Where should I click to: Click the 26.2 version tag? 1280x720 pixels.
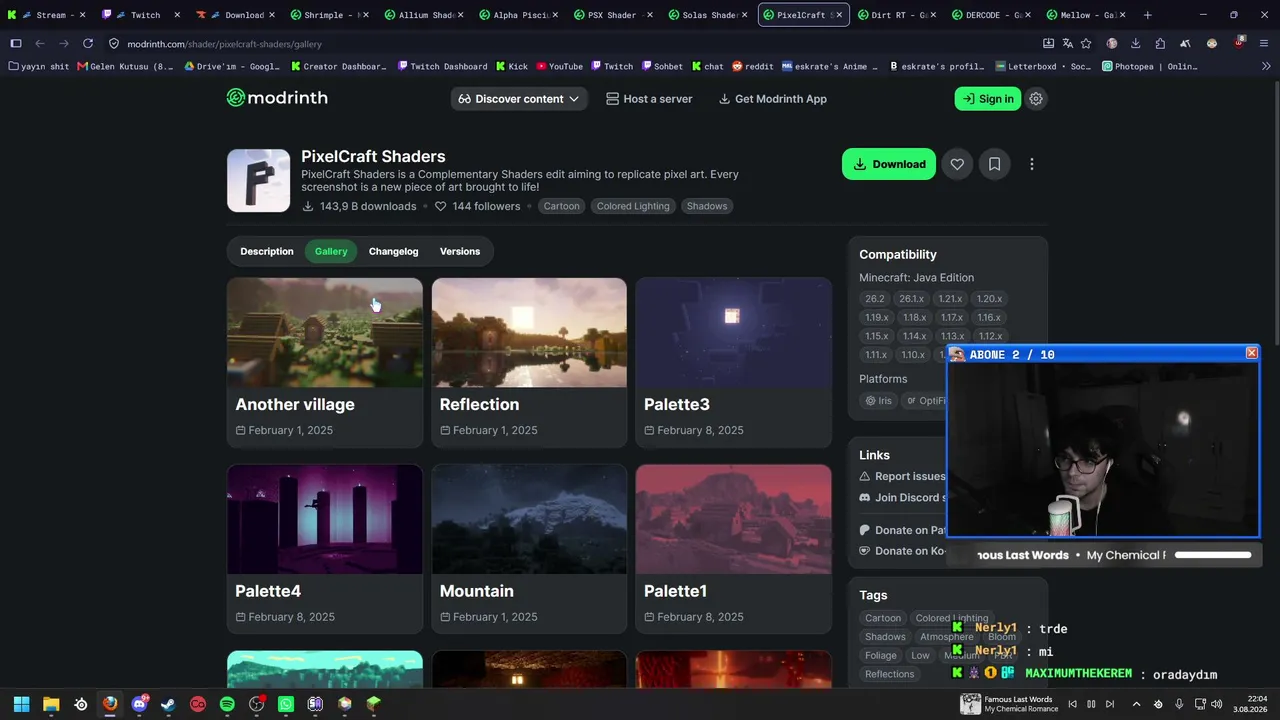click(x=875, y=298)
